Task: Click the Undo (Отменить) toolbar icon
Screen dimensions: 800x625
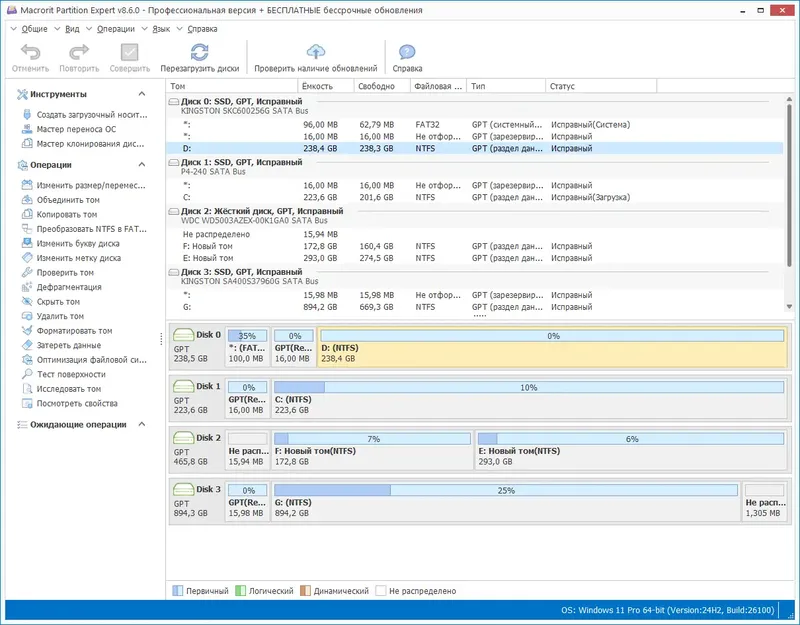Action: click(x=31, y=54)
